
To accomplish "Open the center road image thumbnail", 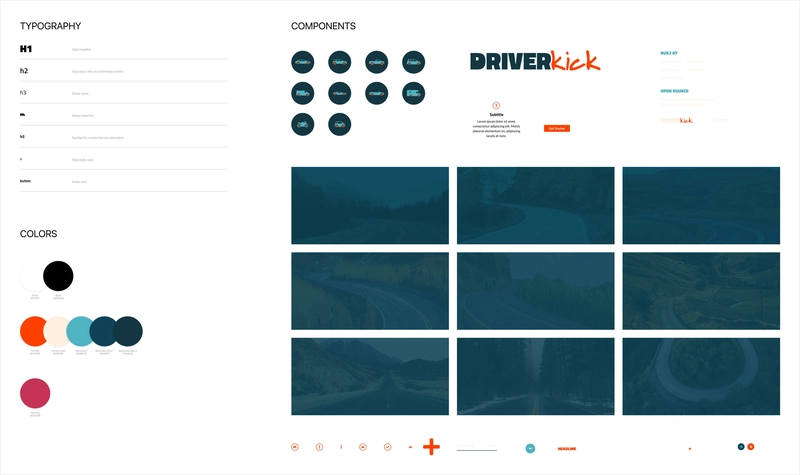I will 536,291.
